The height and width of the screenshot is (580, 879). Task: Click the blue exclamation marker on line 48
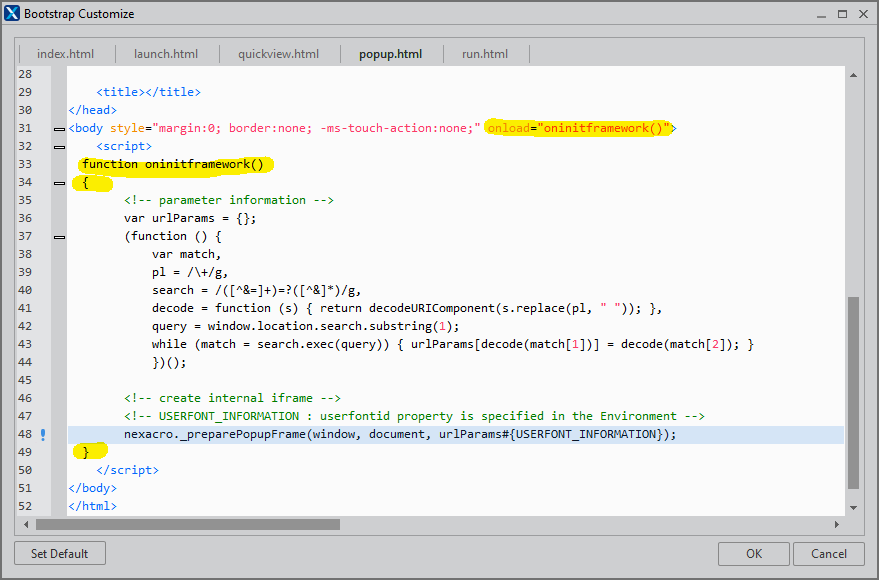(x=43, y=434)
